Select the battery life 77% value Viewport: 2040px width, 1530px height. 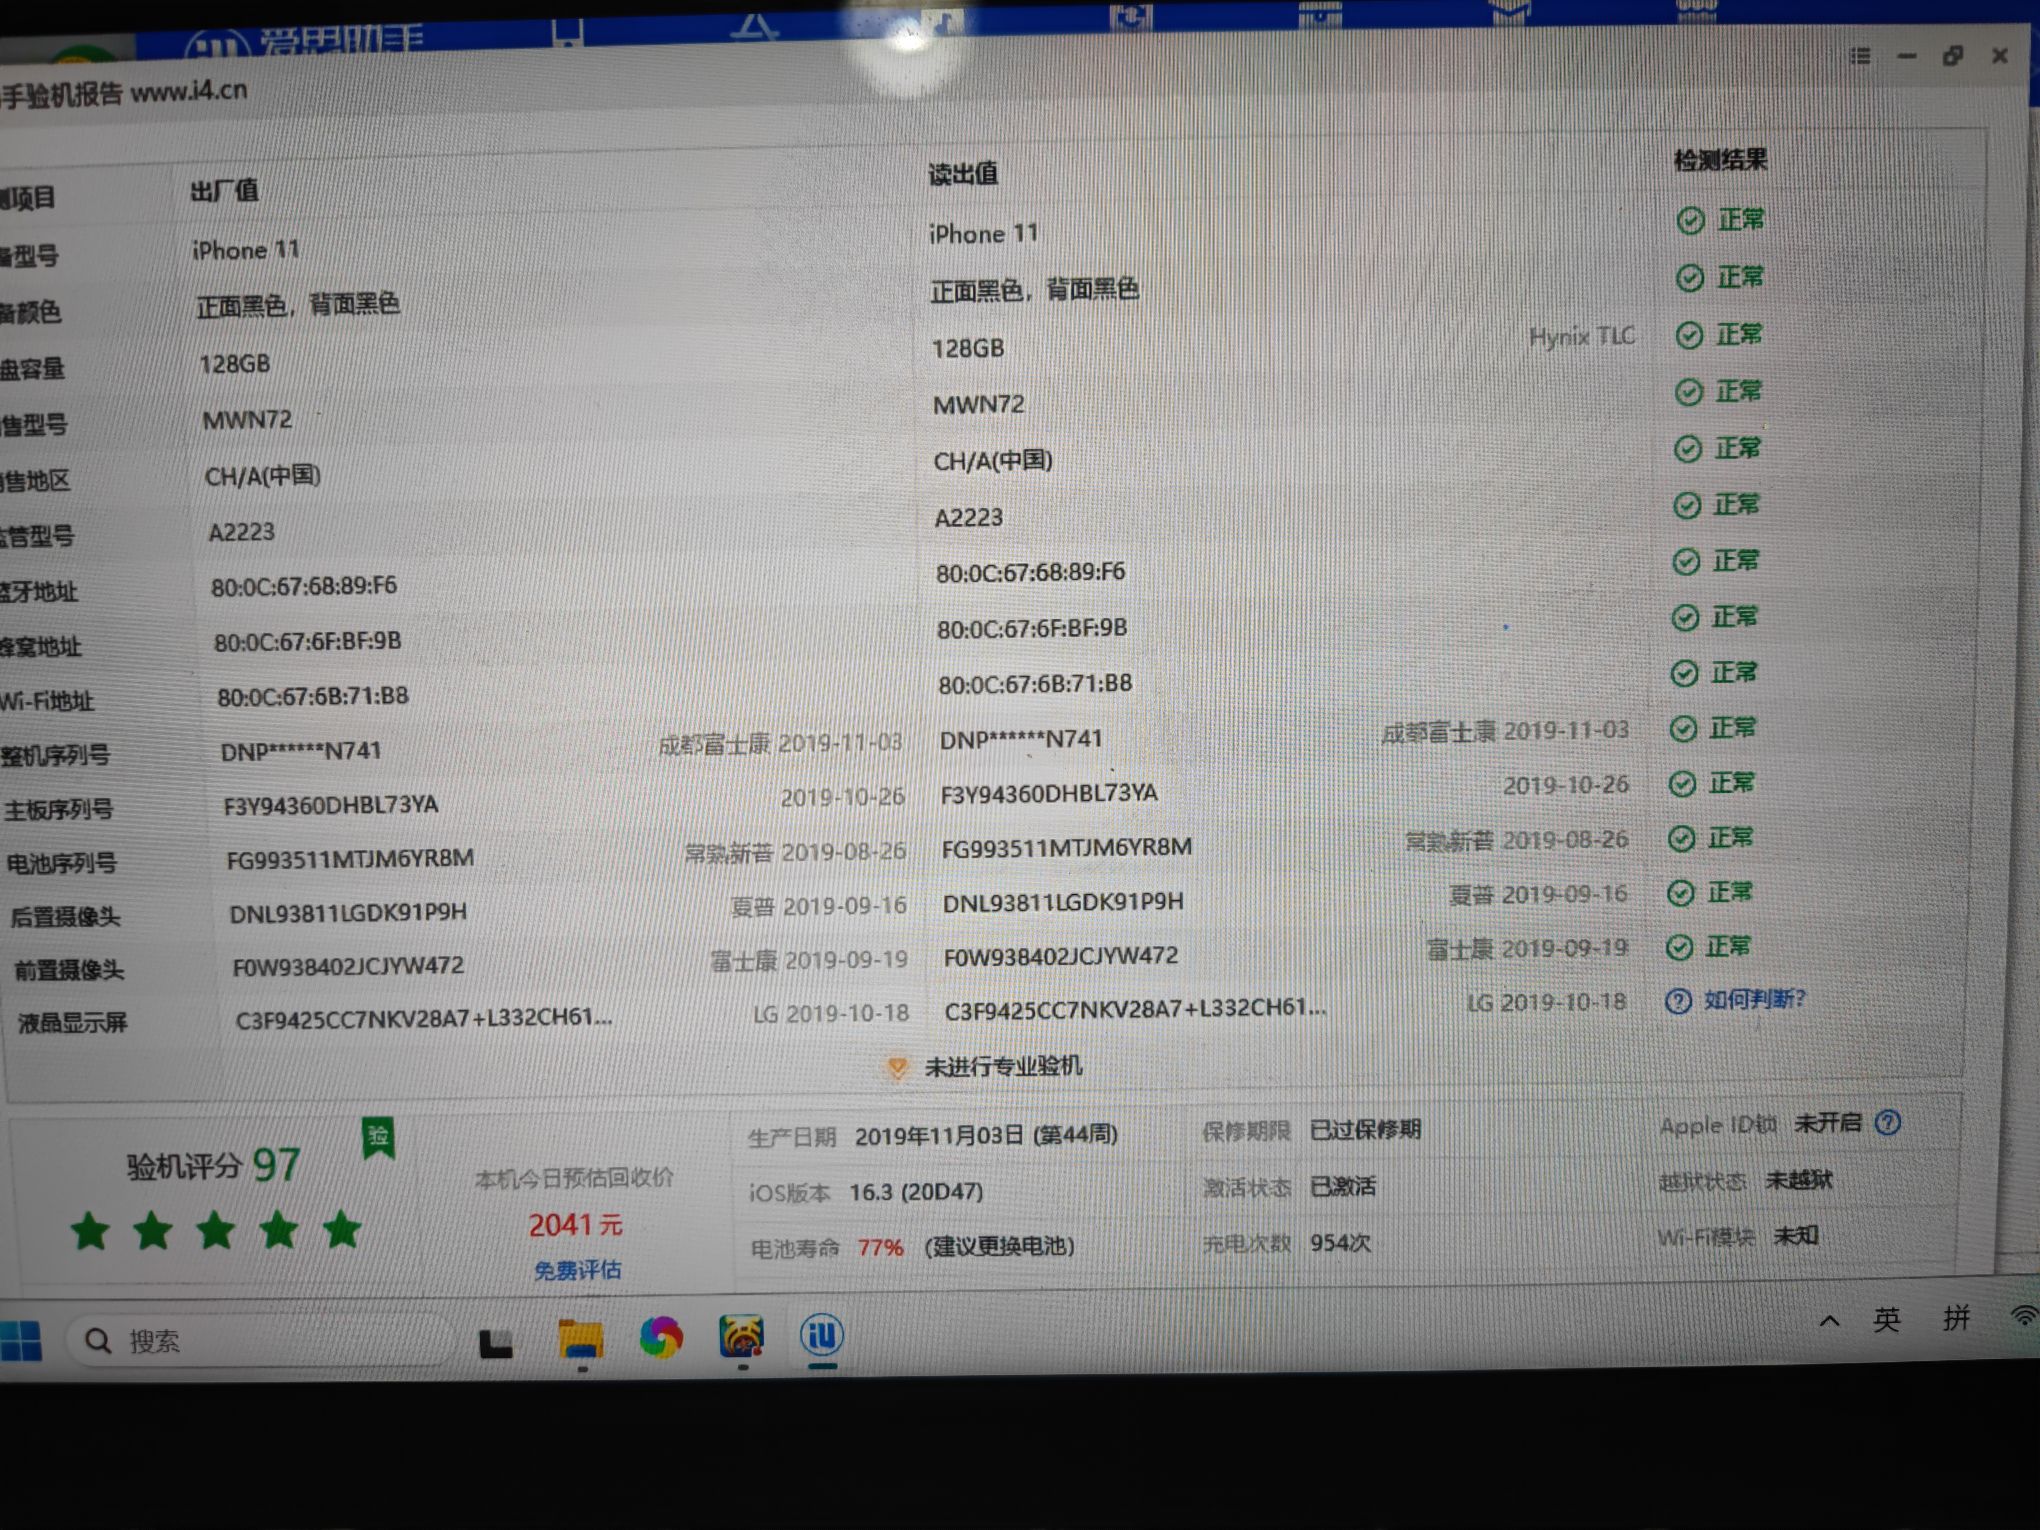pyautogui.click(x=880, y=1248)
